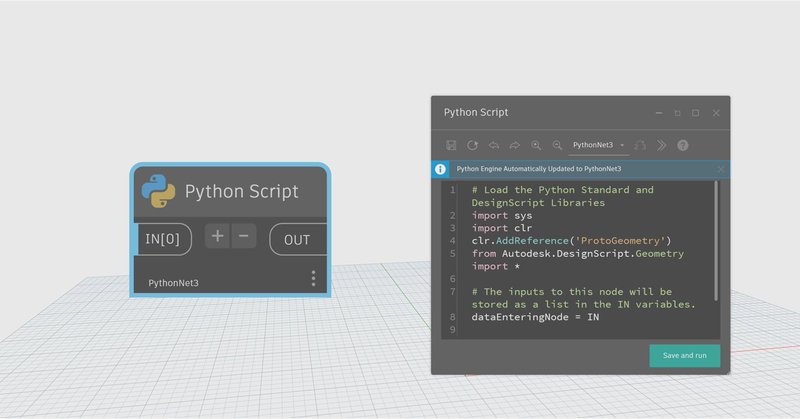Click the 'Python Engine Automatically Updated to PythonNet3' message
The image size is (800, 419).
pos(539,169)
